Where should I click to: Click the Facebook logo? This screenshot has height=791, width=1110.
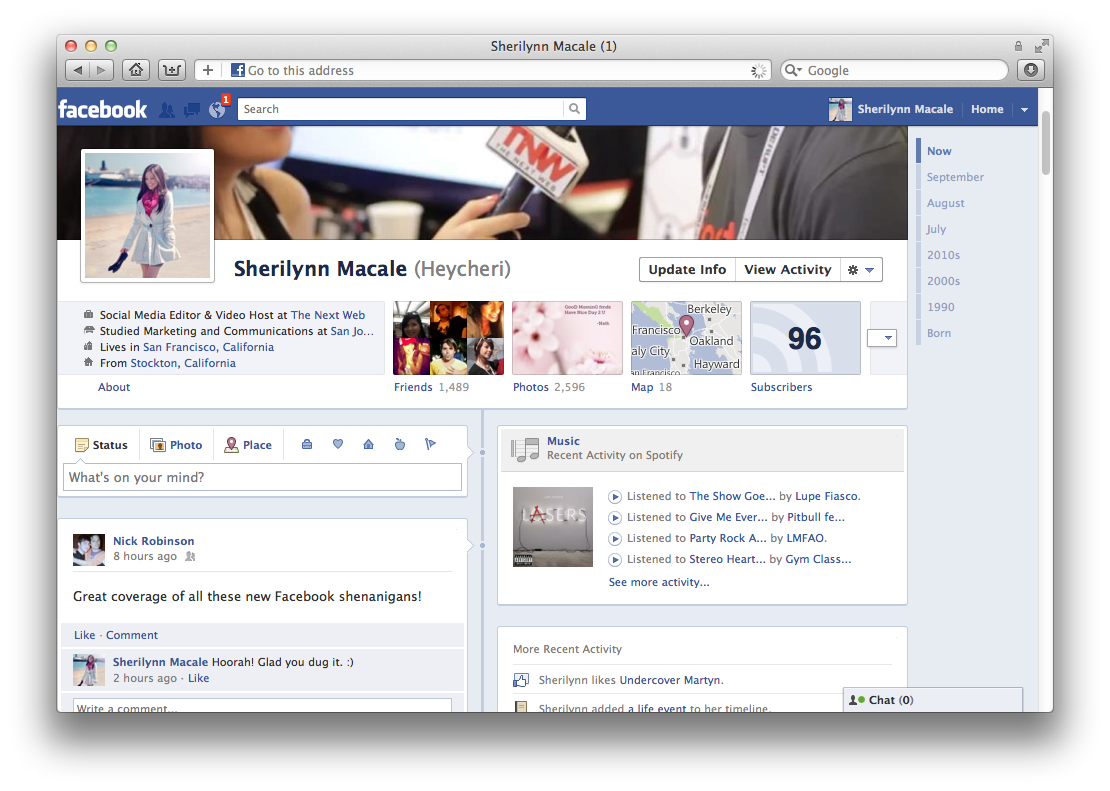[x=103, y=109]
